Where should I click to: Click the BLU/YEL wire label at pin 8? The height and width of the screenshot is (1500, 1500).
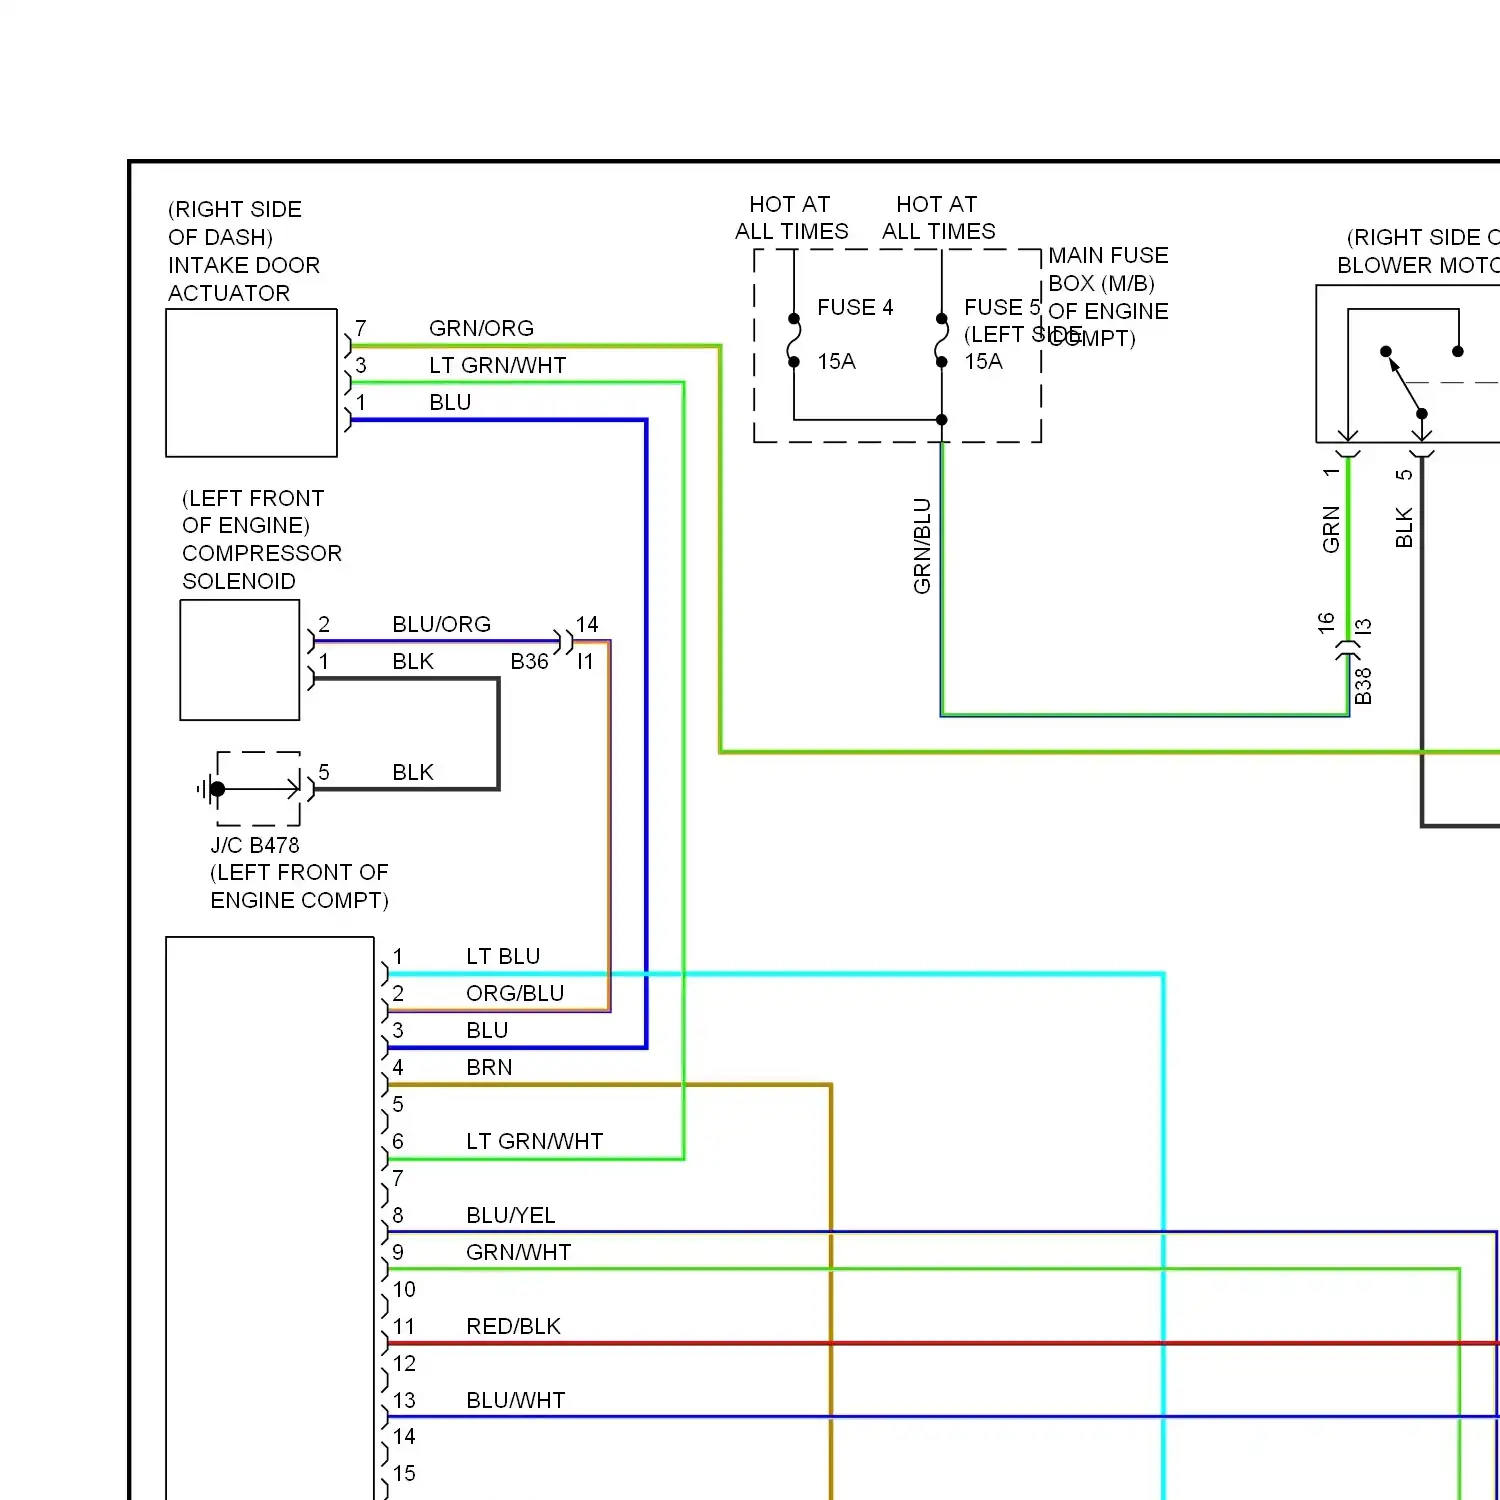tap(510, 1215)
